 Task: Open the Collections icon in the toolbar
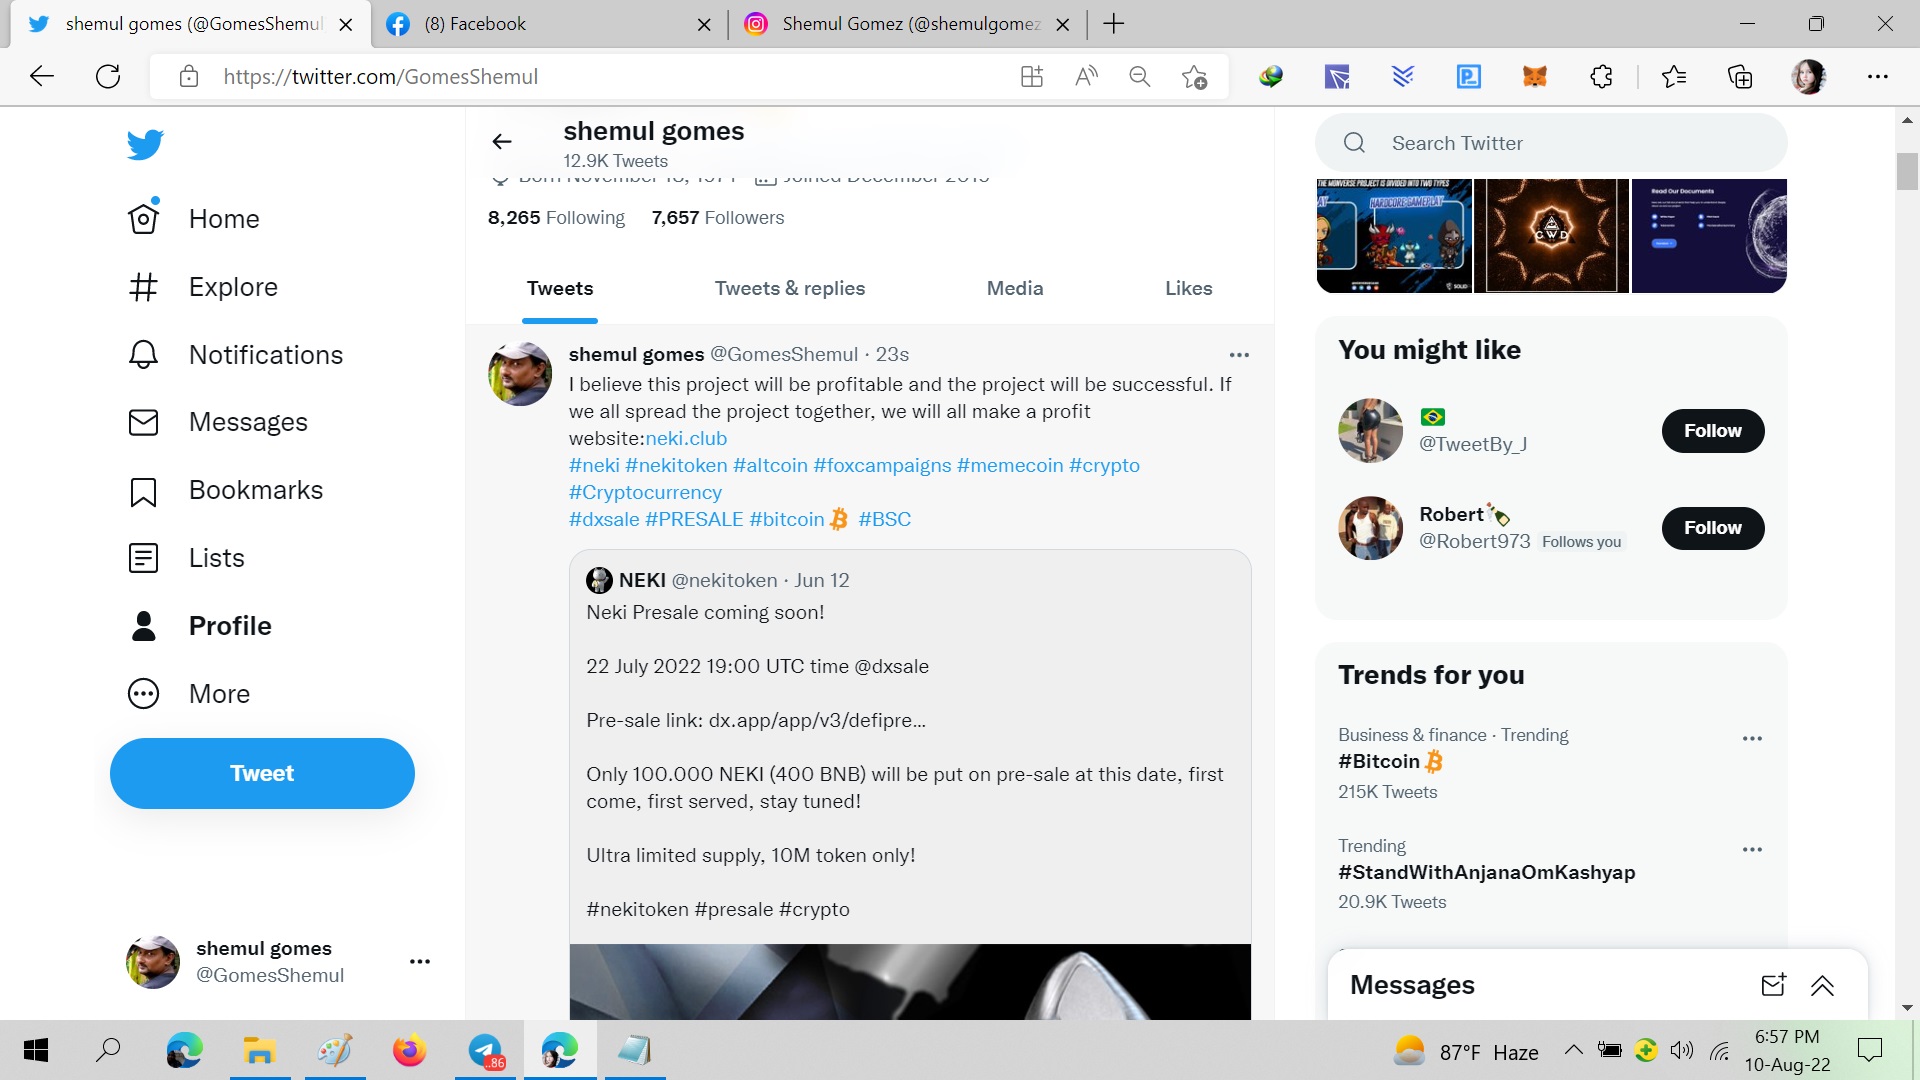click(1740, 76)
